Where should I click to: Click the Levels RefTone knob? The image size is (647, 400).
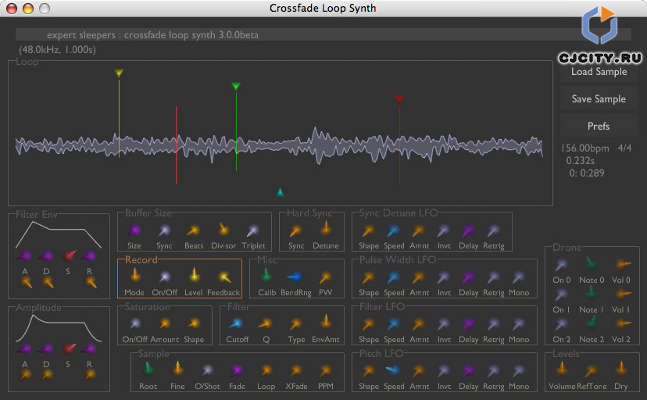pos(591,371)
